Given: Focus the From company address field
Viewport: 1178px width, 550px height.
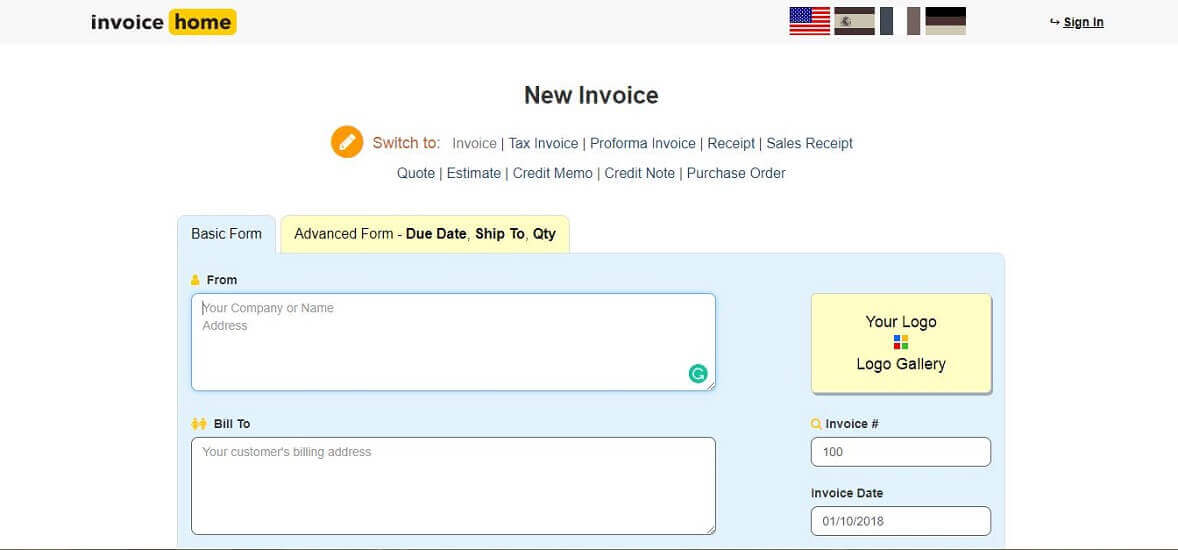Looking at the screenshot, I should click(x=453, y=342).
